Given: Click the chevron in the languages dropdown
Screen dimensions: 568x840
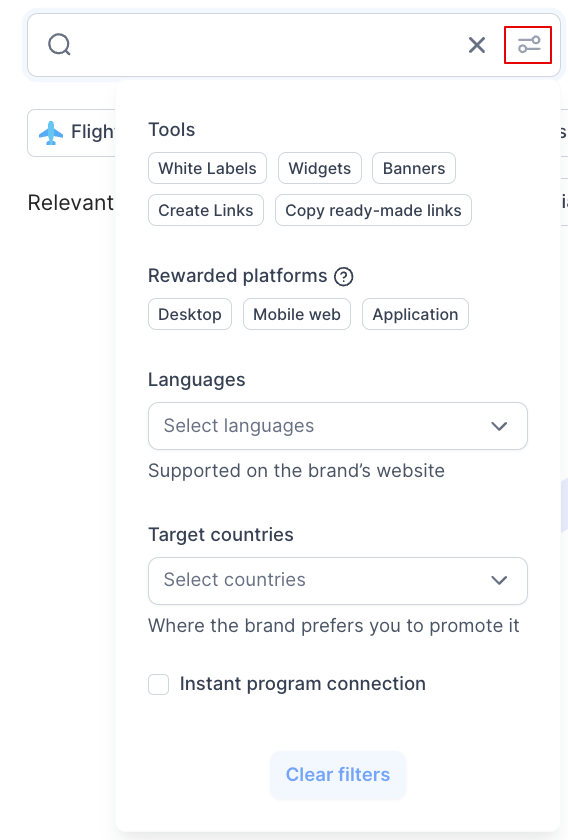Looking at the screenshot, I should tap(499, 426).
